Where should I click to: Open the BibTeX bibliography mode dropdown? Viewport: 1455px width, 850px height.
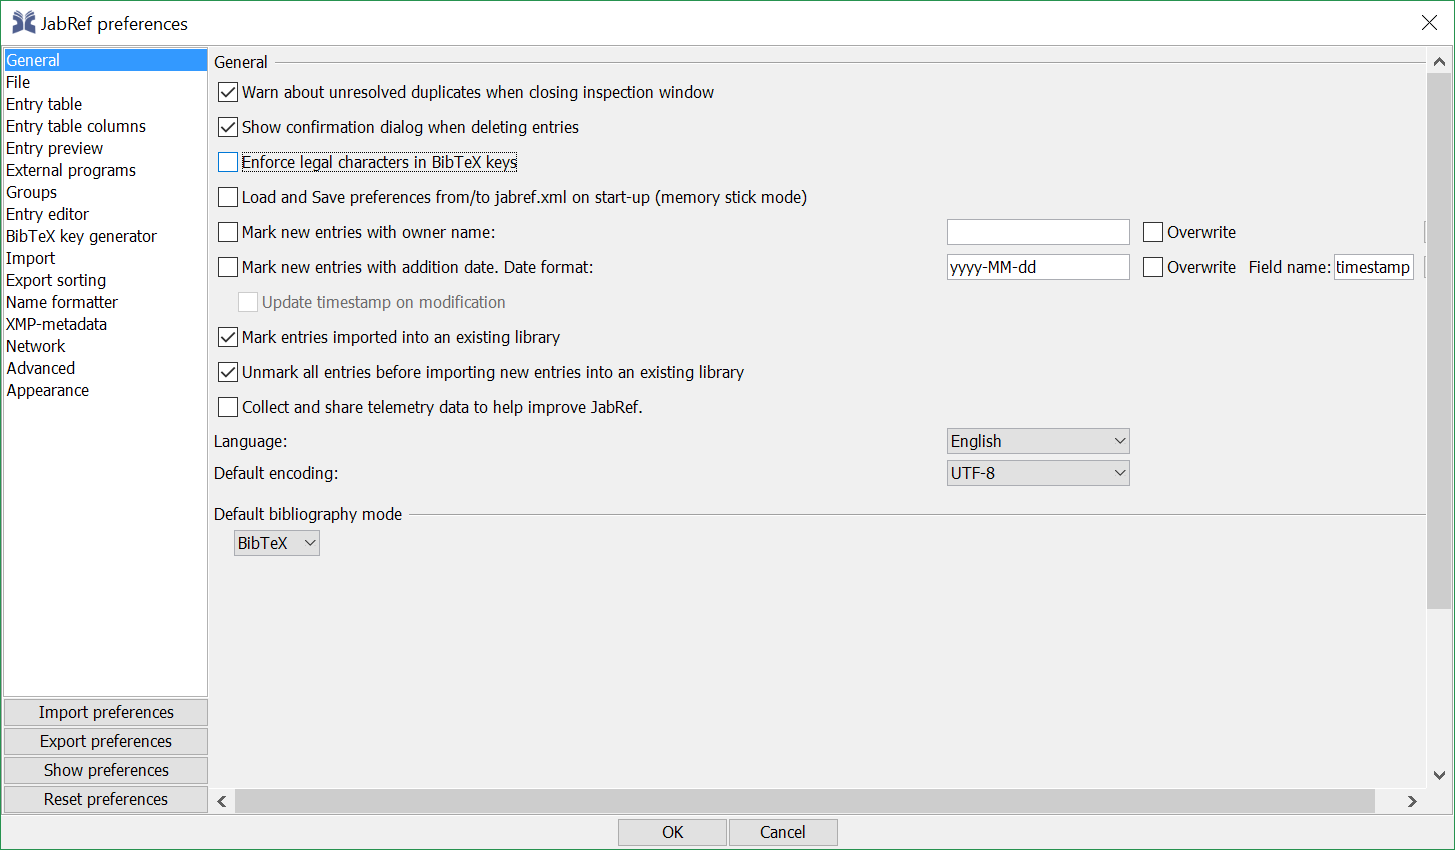pos(276,543)
